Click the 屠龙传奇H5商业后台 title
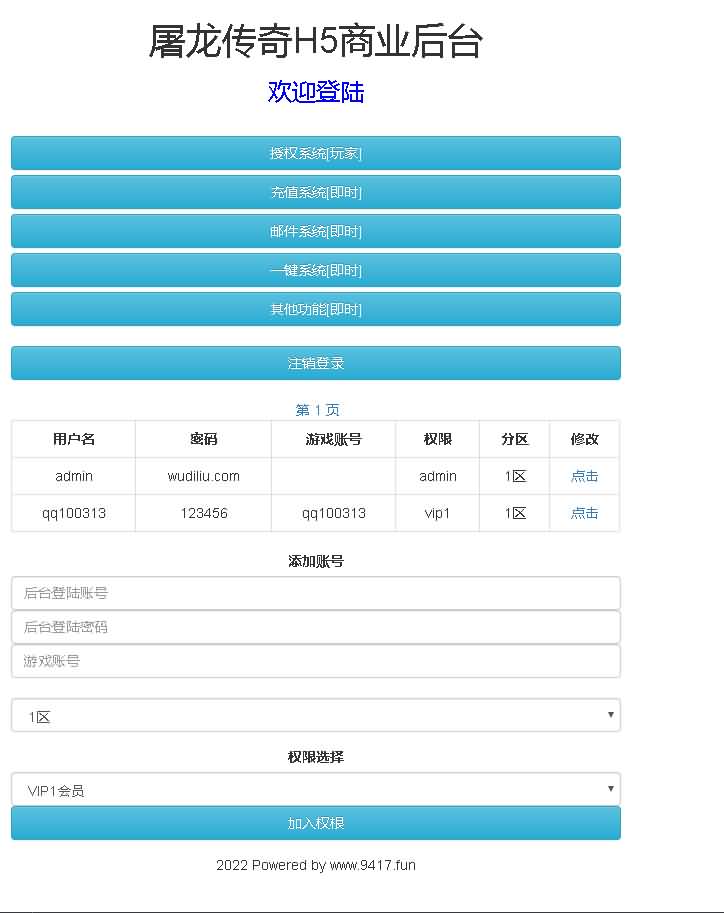Image resolution: width=724 pixels, height=913 pixels. 316,41
